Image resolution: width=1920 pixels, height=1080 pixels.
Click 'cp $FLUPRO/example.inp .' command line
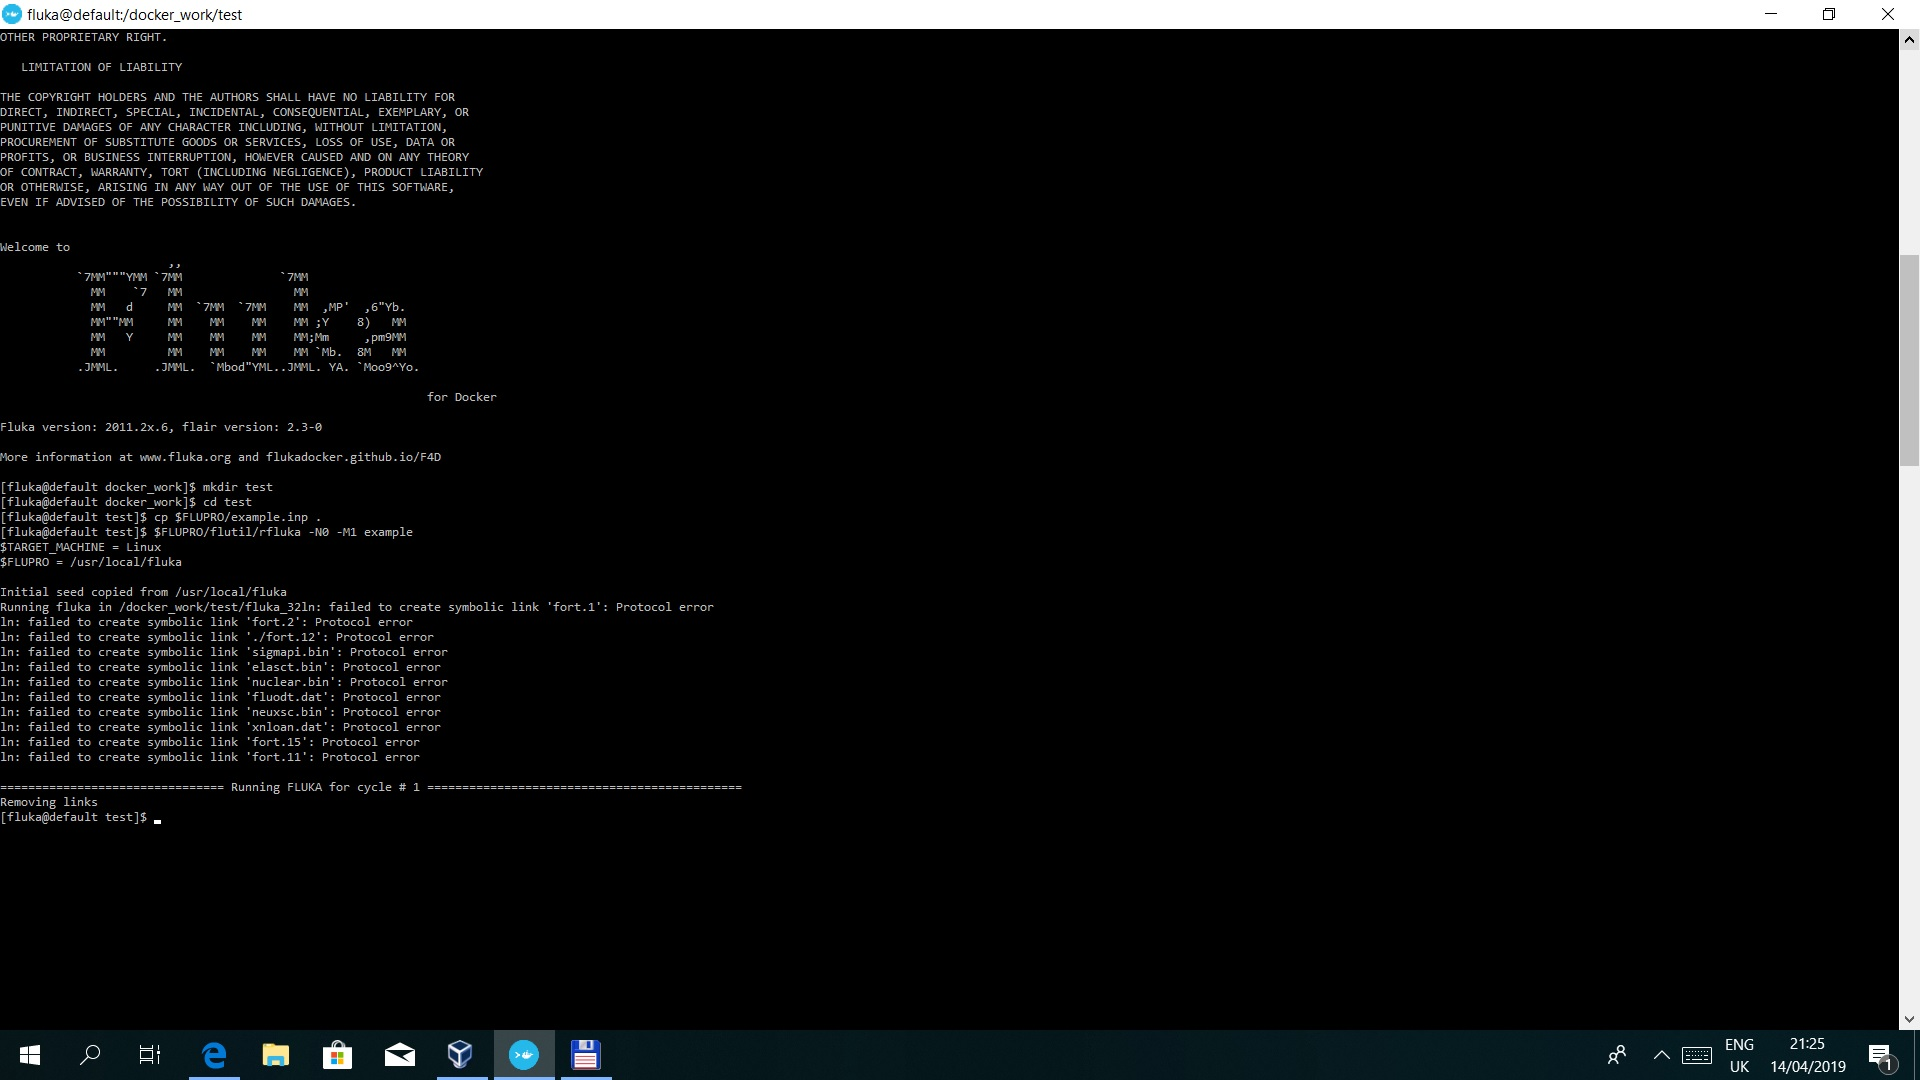[x=161, y=517]
